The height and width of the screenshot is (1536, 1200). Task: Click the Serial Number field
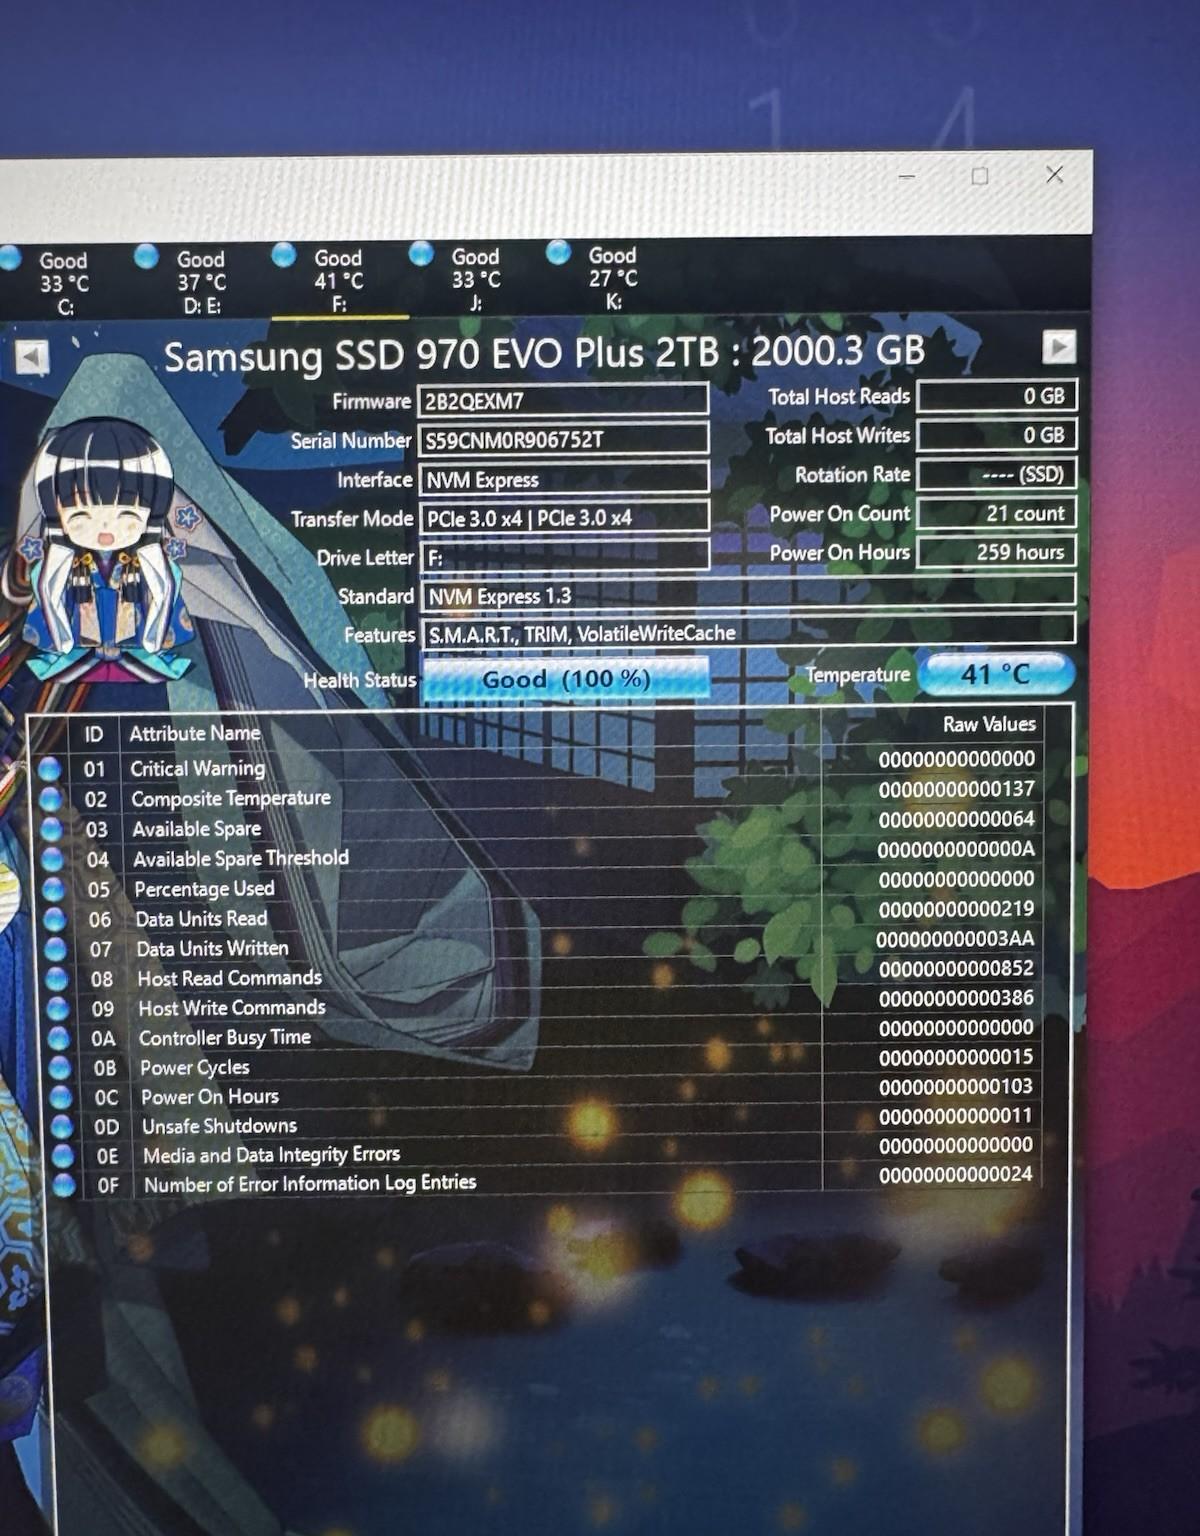point(564,440)
